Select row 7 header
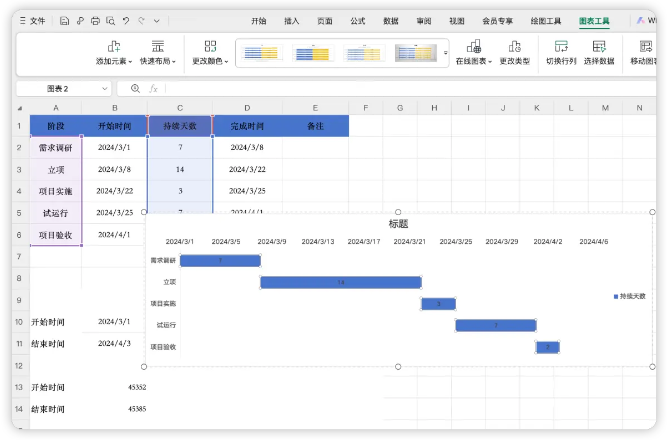Image resolution: width=667 pixels, height=440 pixels. [x=19, y=257]
